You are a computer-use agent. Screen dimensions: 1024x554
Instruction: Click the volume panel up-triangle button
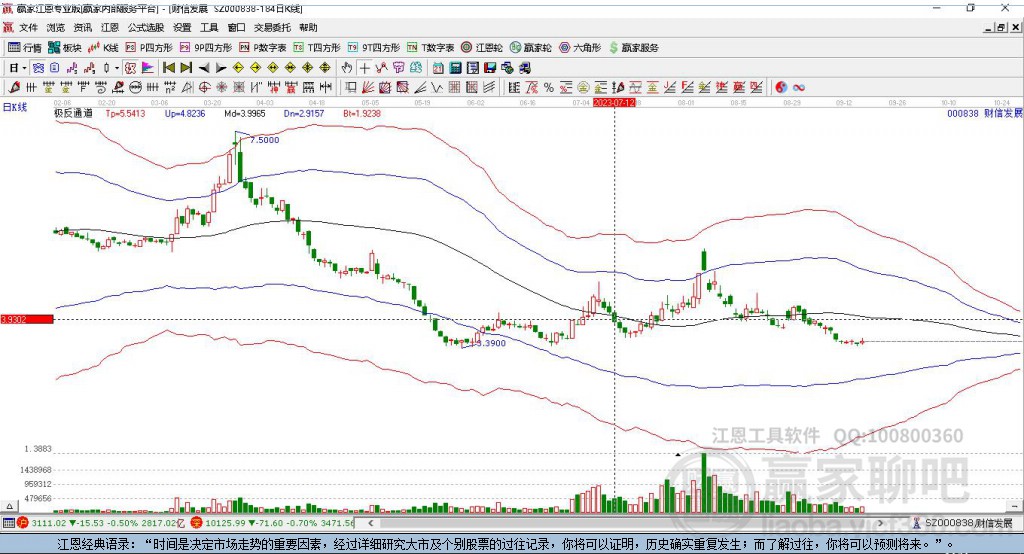pos(9,506)
